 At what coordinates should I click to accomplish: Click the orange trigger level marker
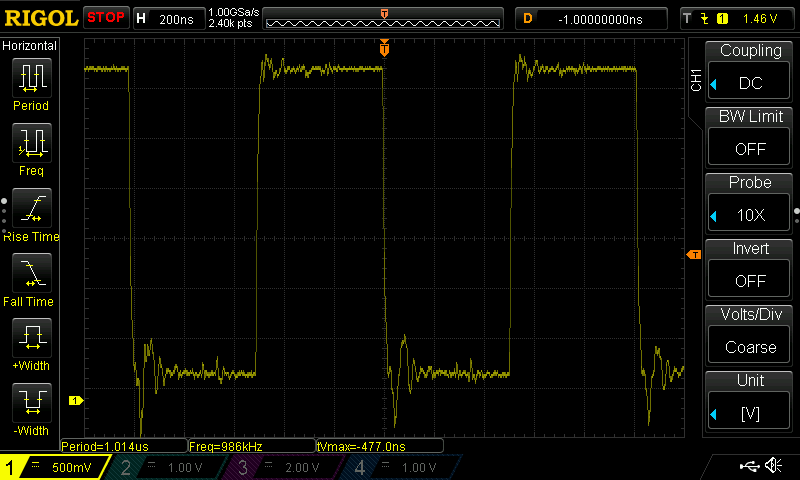(x=693, y=256)
